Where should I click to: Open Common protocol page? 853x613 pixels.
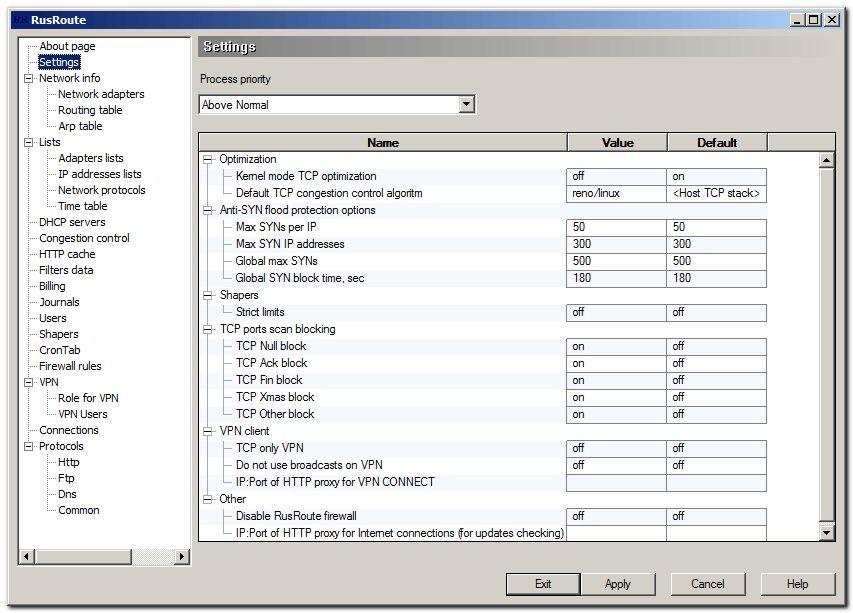78,510
